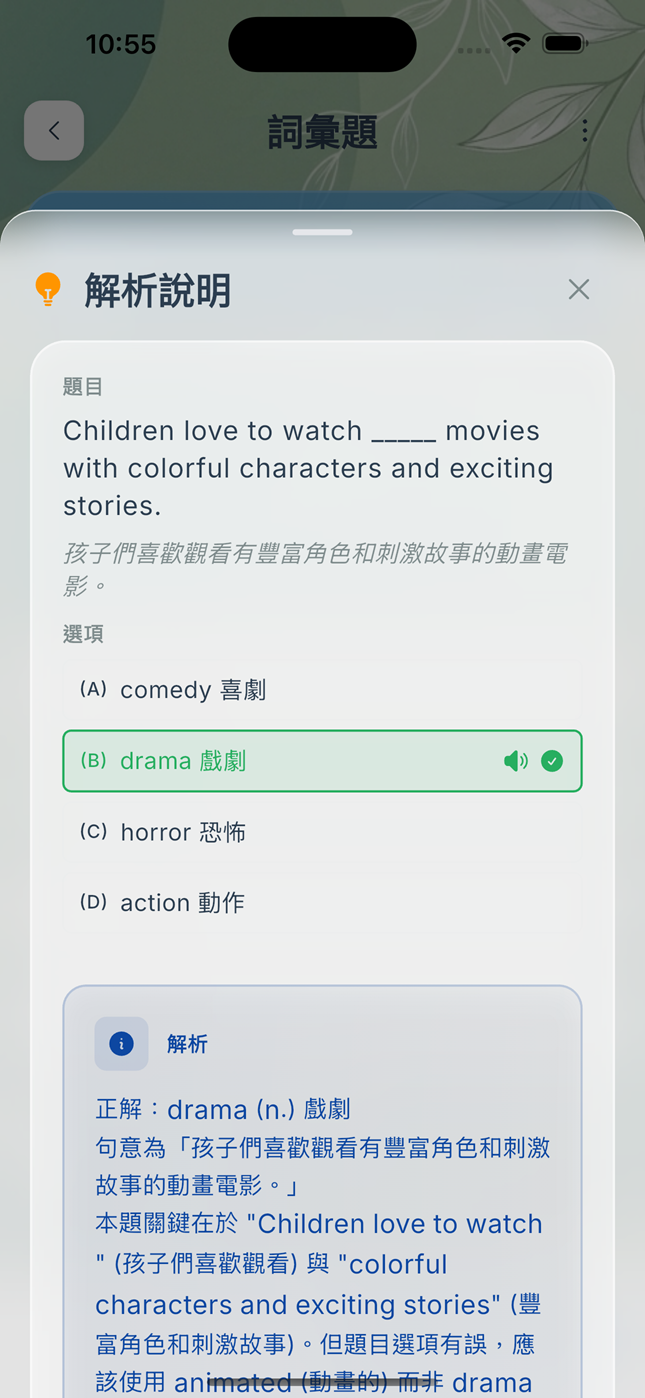This screenshot has width=645, height=1398.
Task: Tap the 題目 section label
Action: coord(83,387)
